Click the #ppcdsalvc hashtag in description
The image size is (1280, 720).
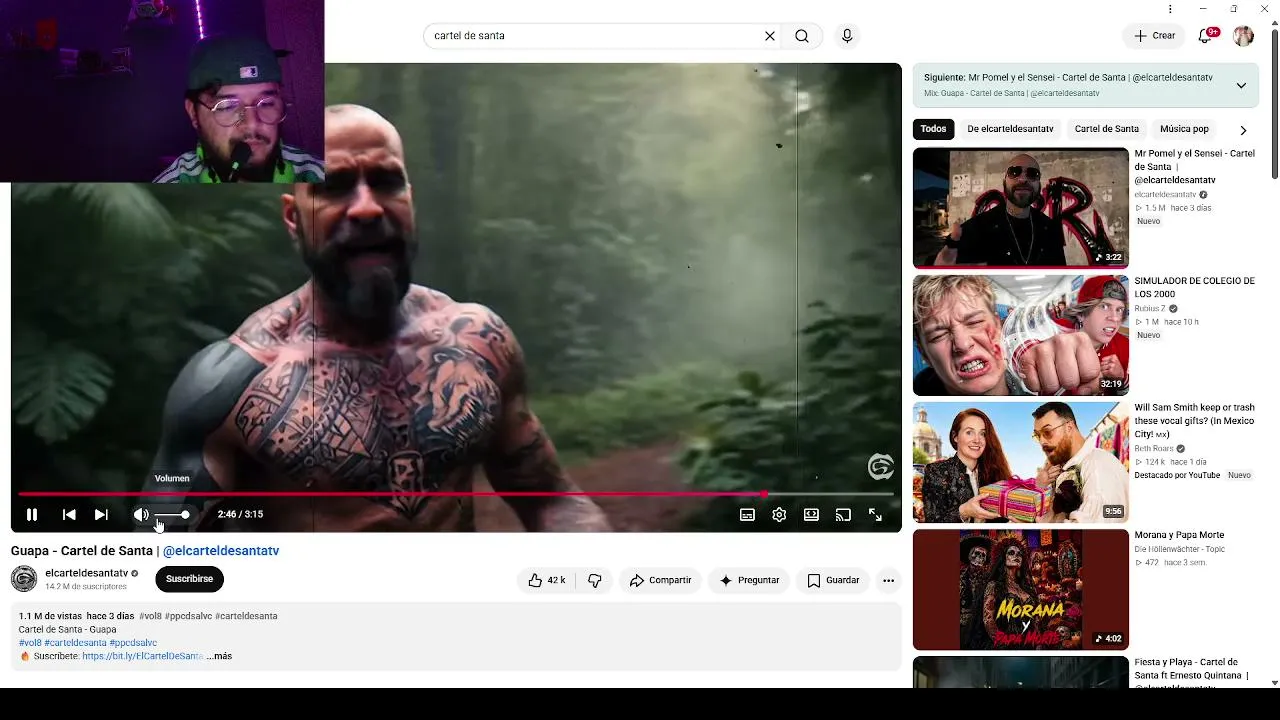(133, 643)
